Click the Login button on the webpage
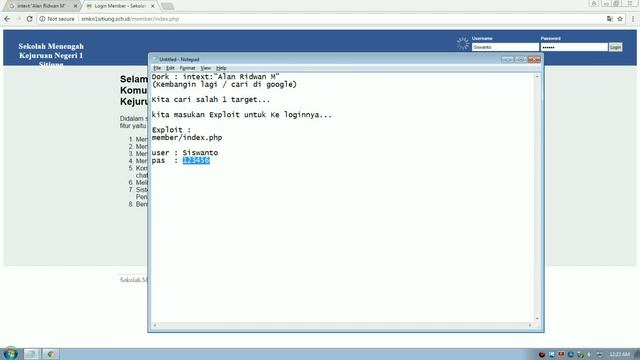Screen dimensions: 640x360 615,47
